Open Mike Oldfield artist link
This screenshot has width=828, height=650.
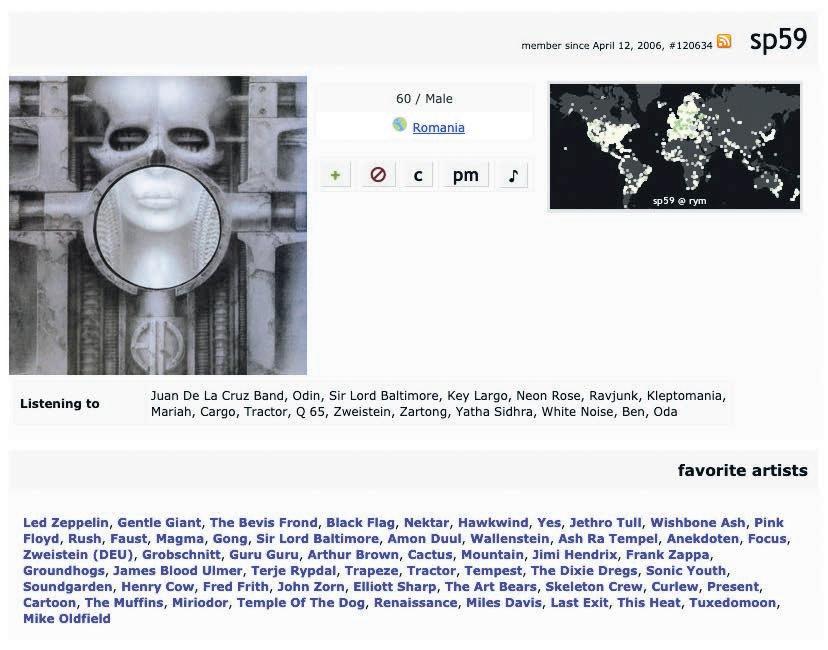tap(67, 619)
